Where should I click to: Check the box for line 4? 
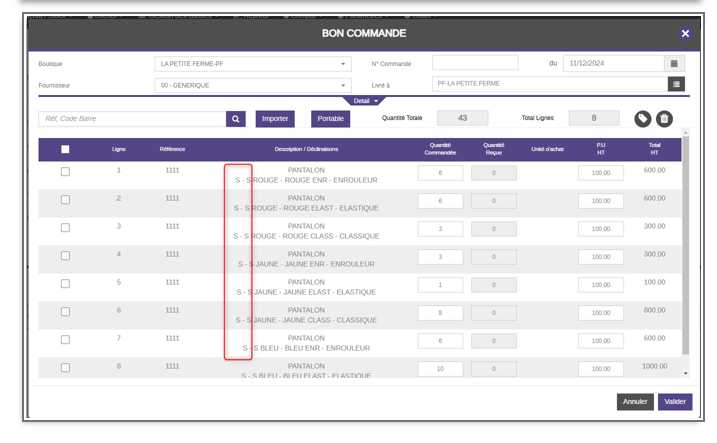click(x=65, y=256)
